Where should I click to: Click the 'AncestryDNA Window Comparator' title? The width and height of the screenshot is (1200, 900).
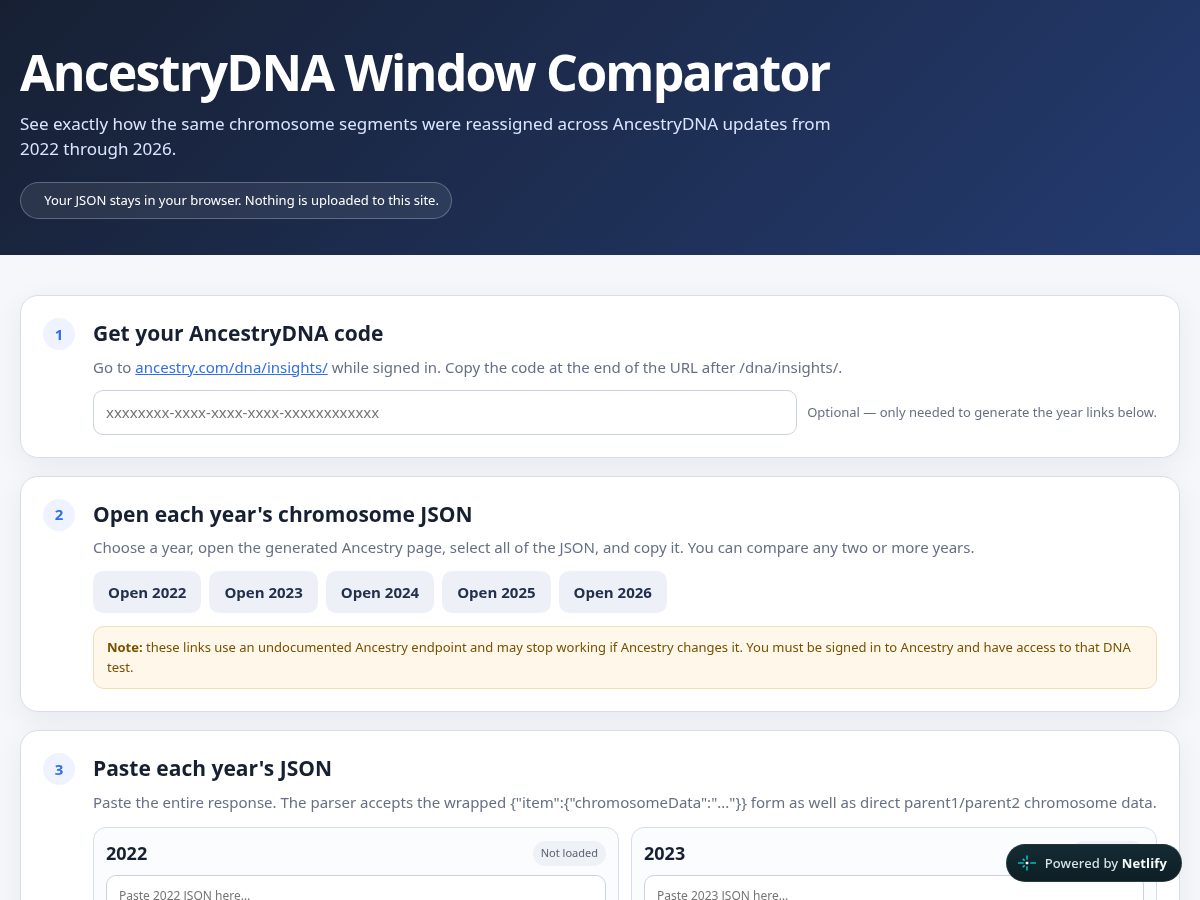(x=425, y=73)
